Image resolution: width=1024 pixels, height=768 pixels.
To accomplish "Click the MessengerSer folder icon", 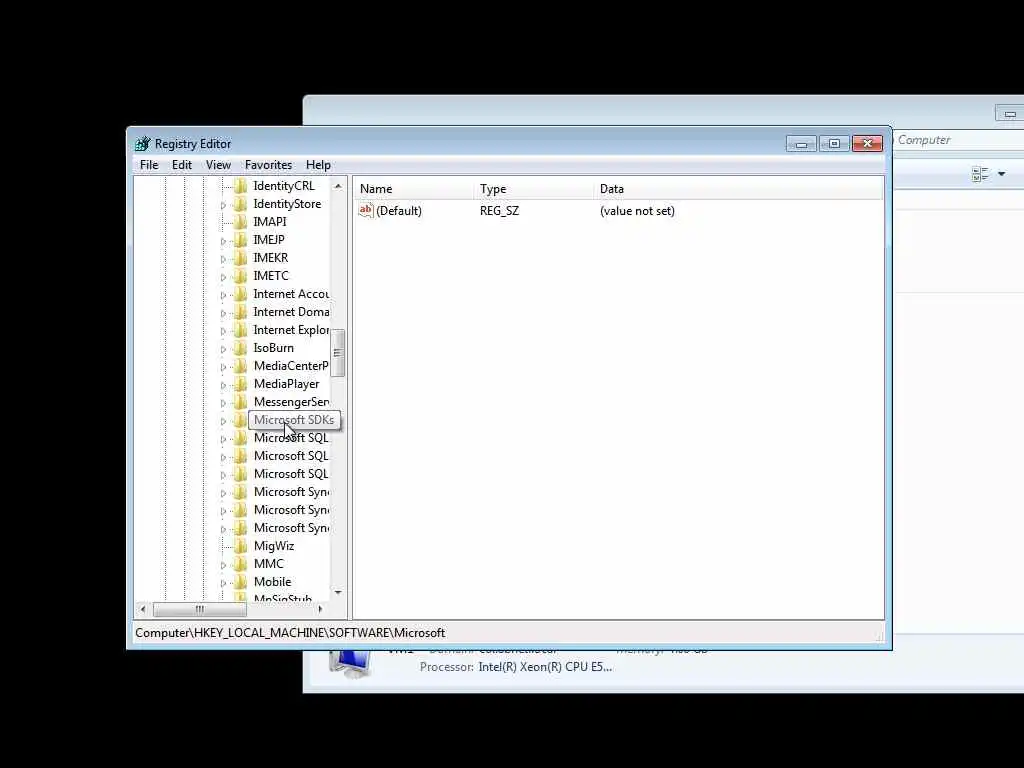I will (x=240, y=402).
